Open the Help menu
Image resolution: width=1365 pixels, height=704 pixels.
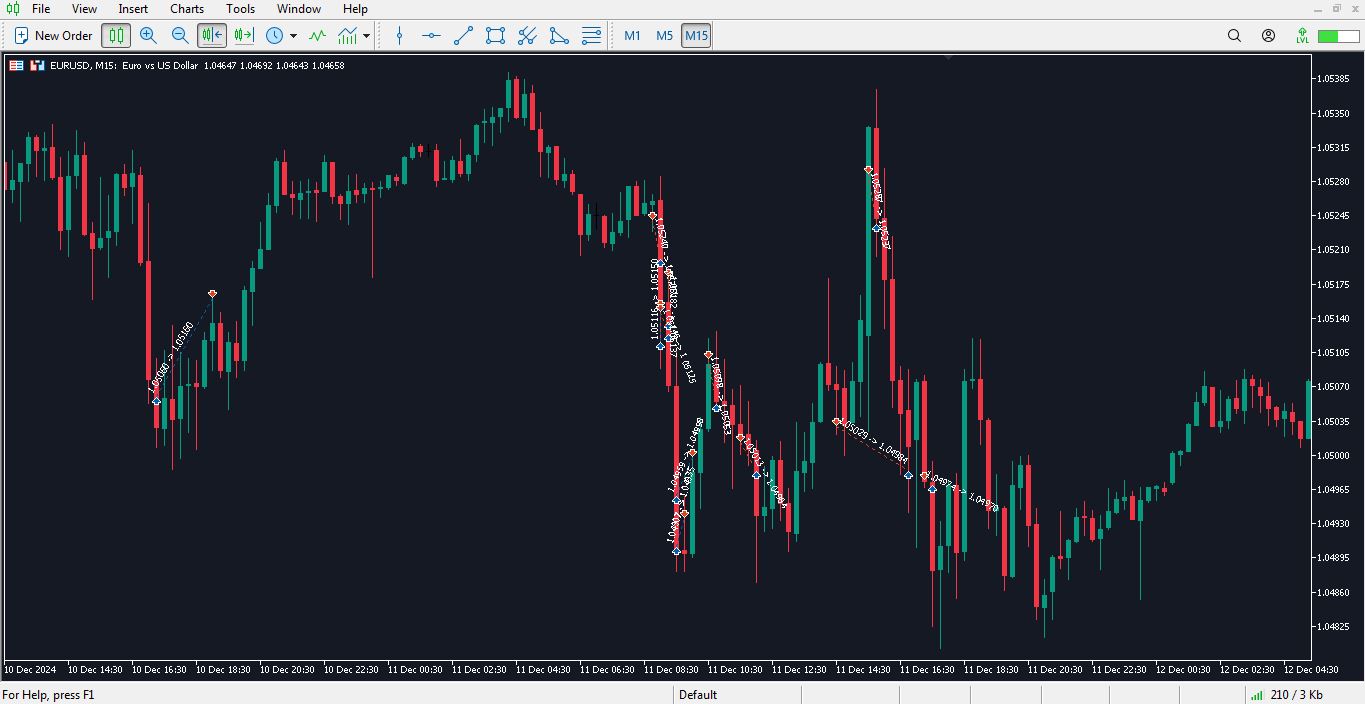tap(355, 8)
